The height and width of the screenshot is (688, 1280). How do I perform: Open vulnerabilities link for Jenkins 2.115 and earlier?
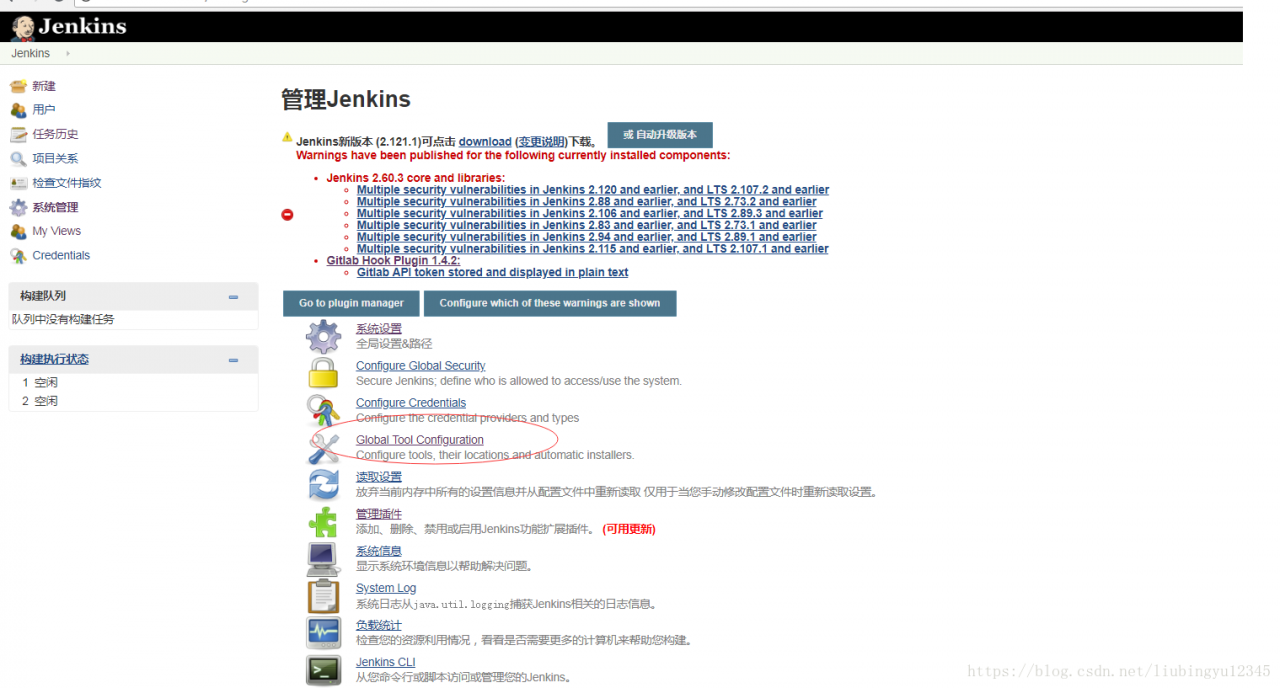[593, 249]
